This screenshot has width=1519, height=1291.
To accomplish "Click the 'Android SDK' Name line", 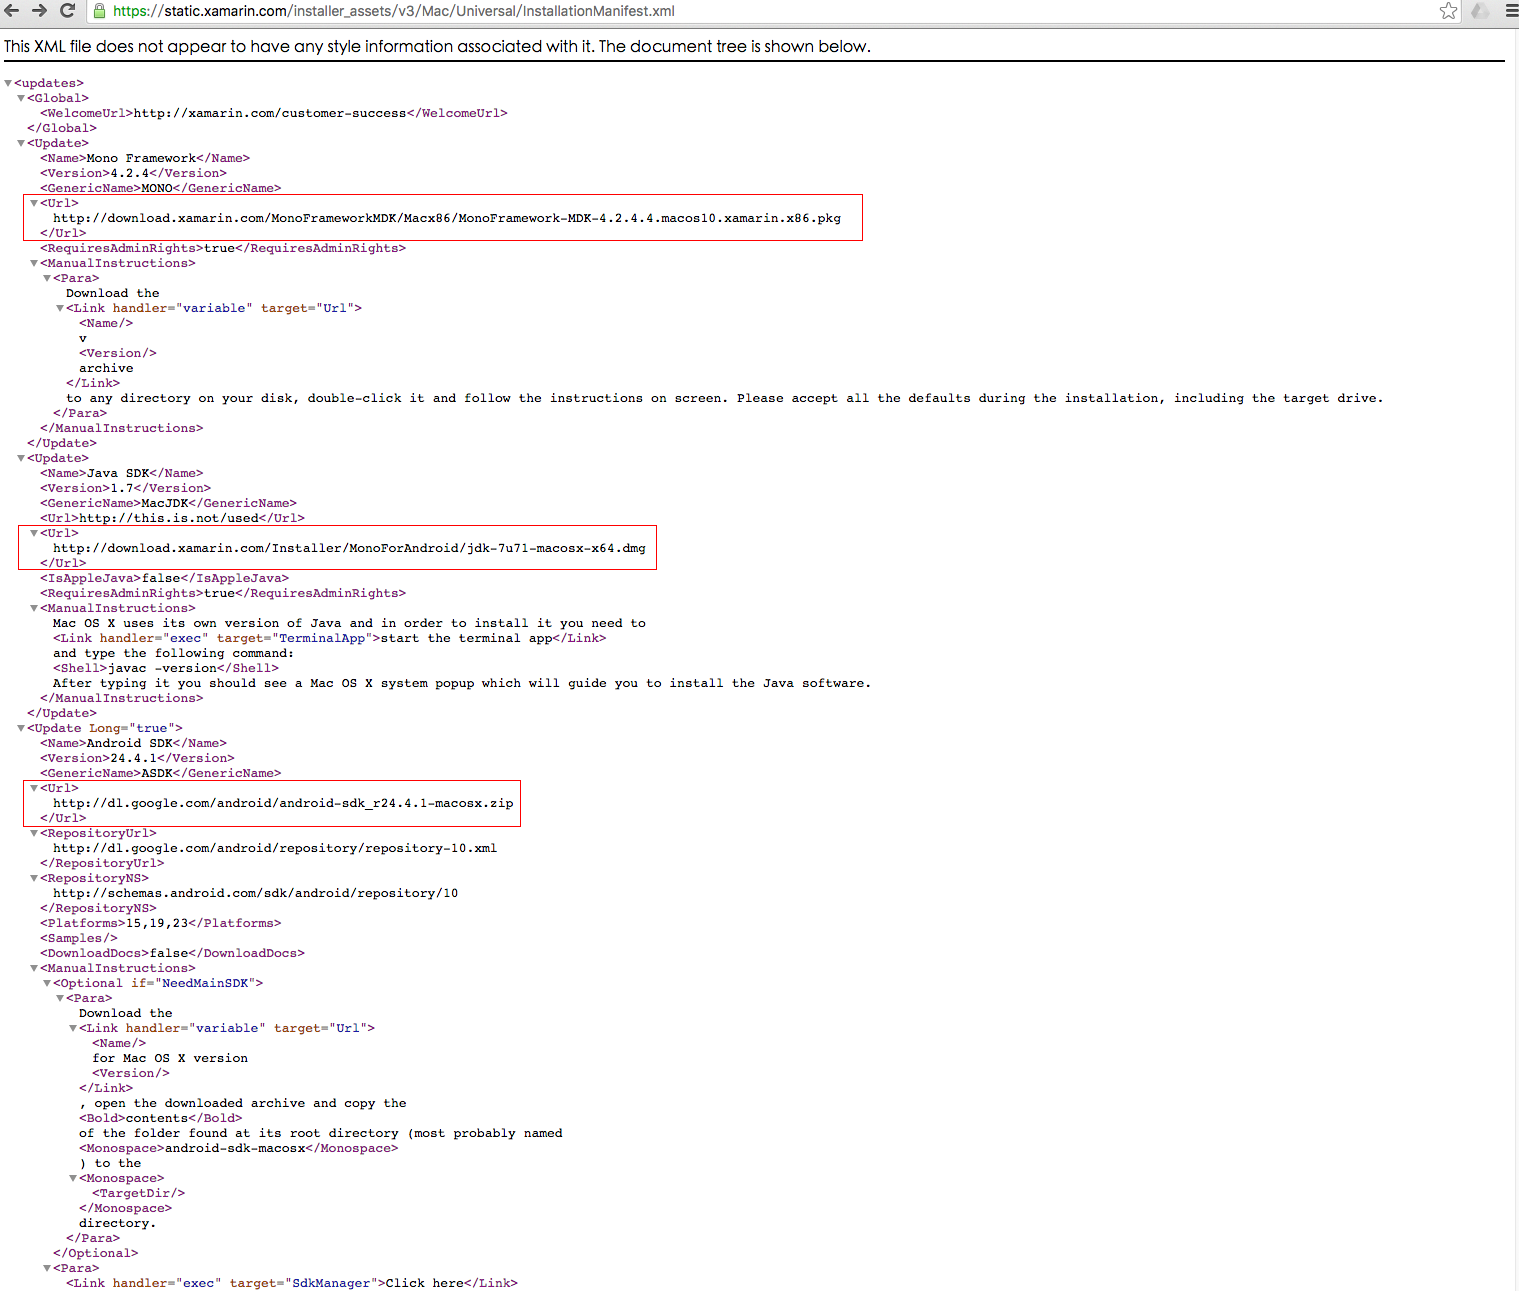I will (133, 744).
